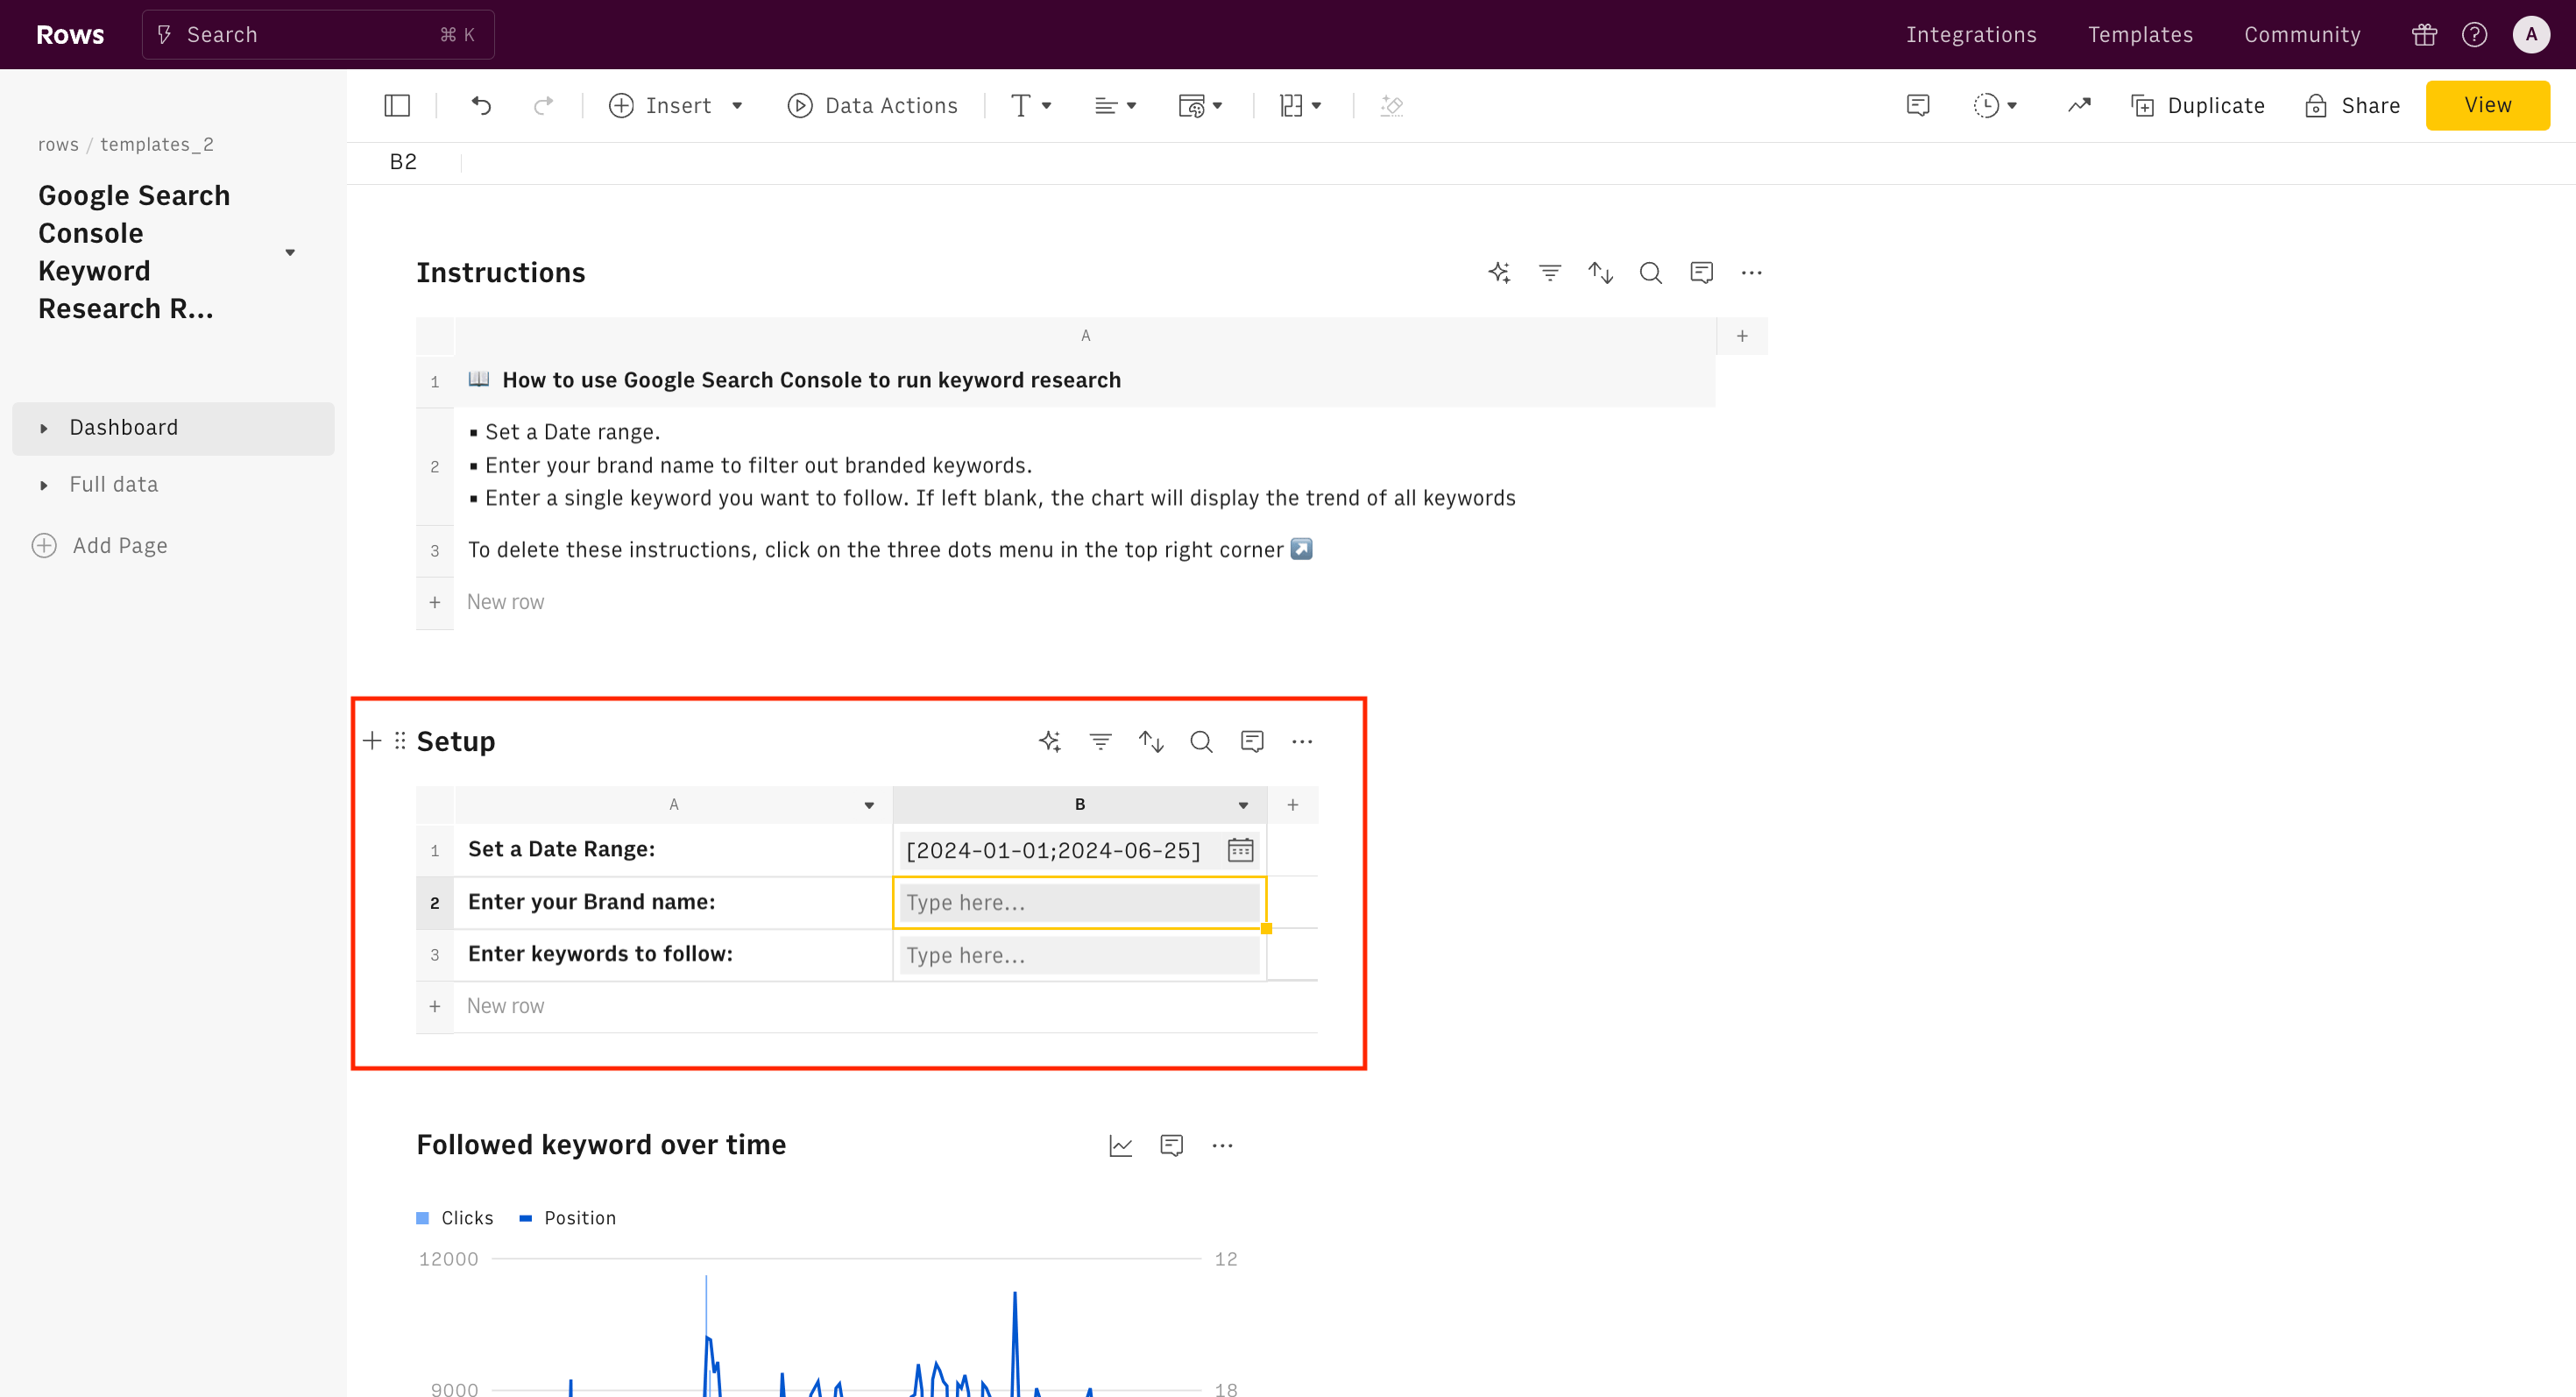
Task: Open three dots menu of Instructions table
Action: (x=1751, y=273)
